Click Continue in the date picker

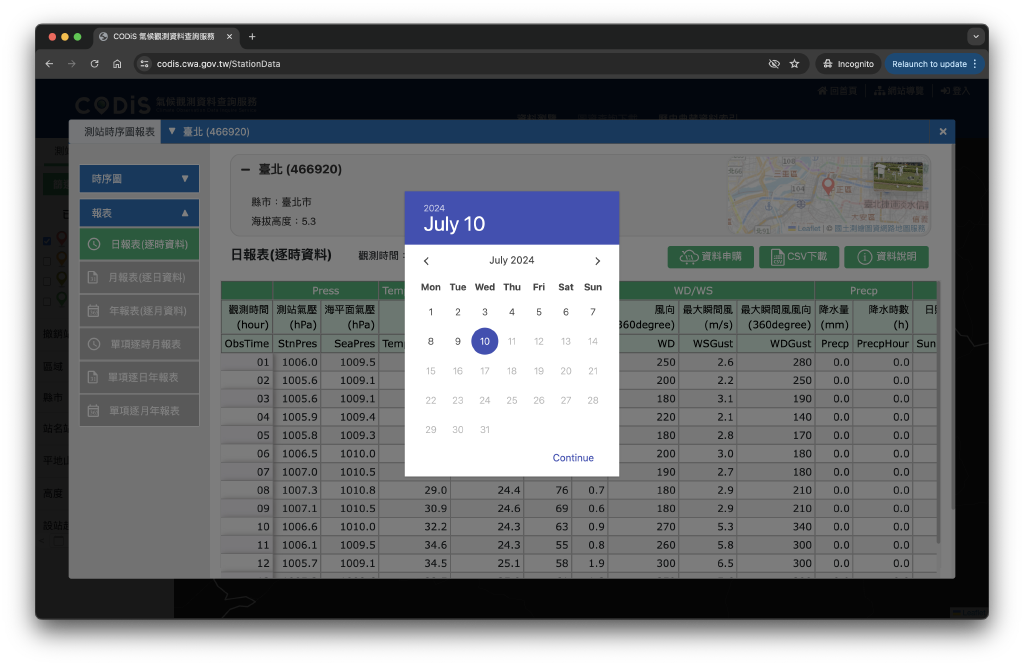point(573,458)
